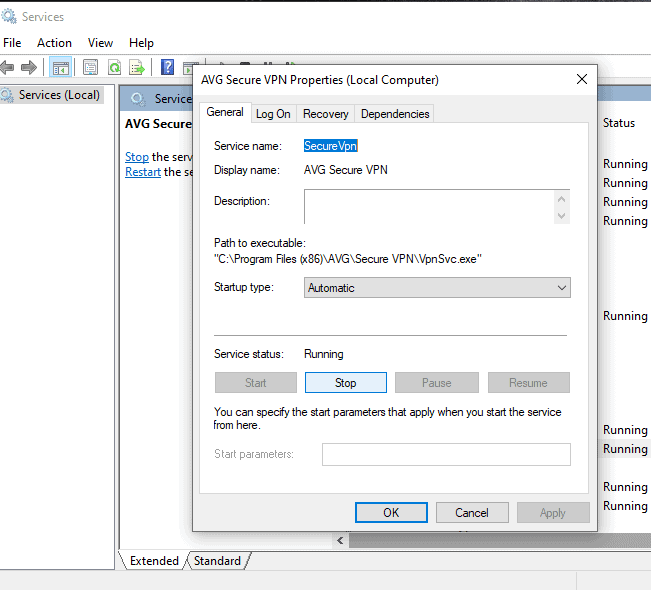Viewport: 651px width, 590px height.
Task: Open the Properties toolbar icon
Action: pos(90,68)
